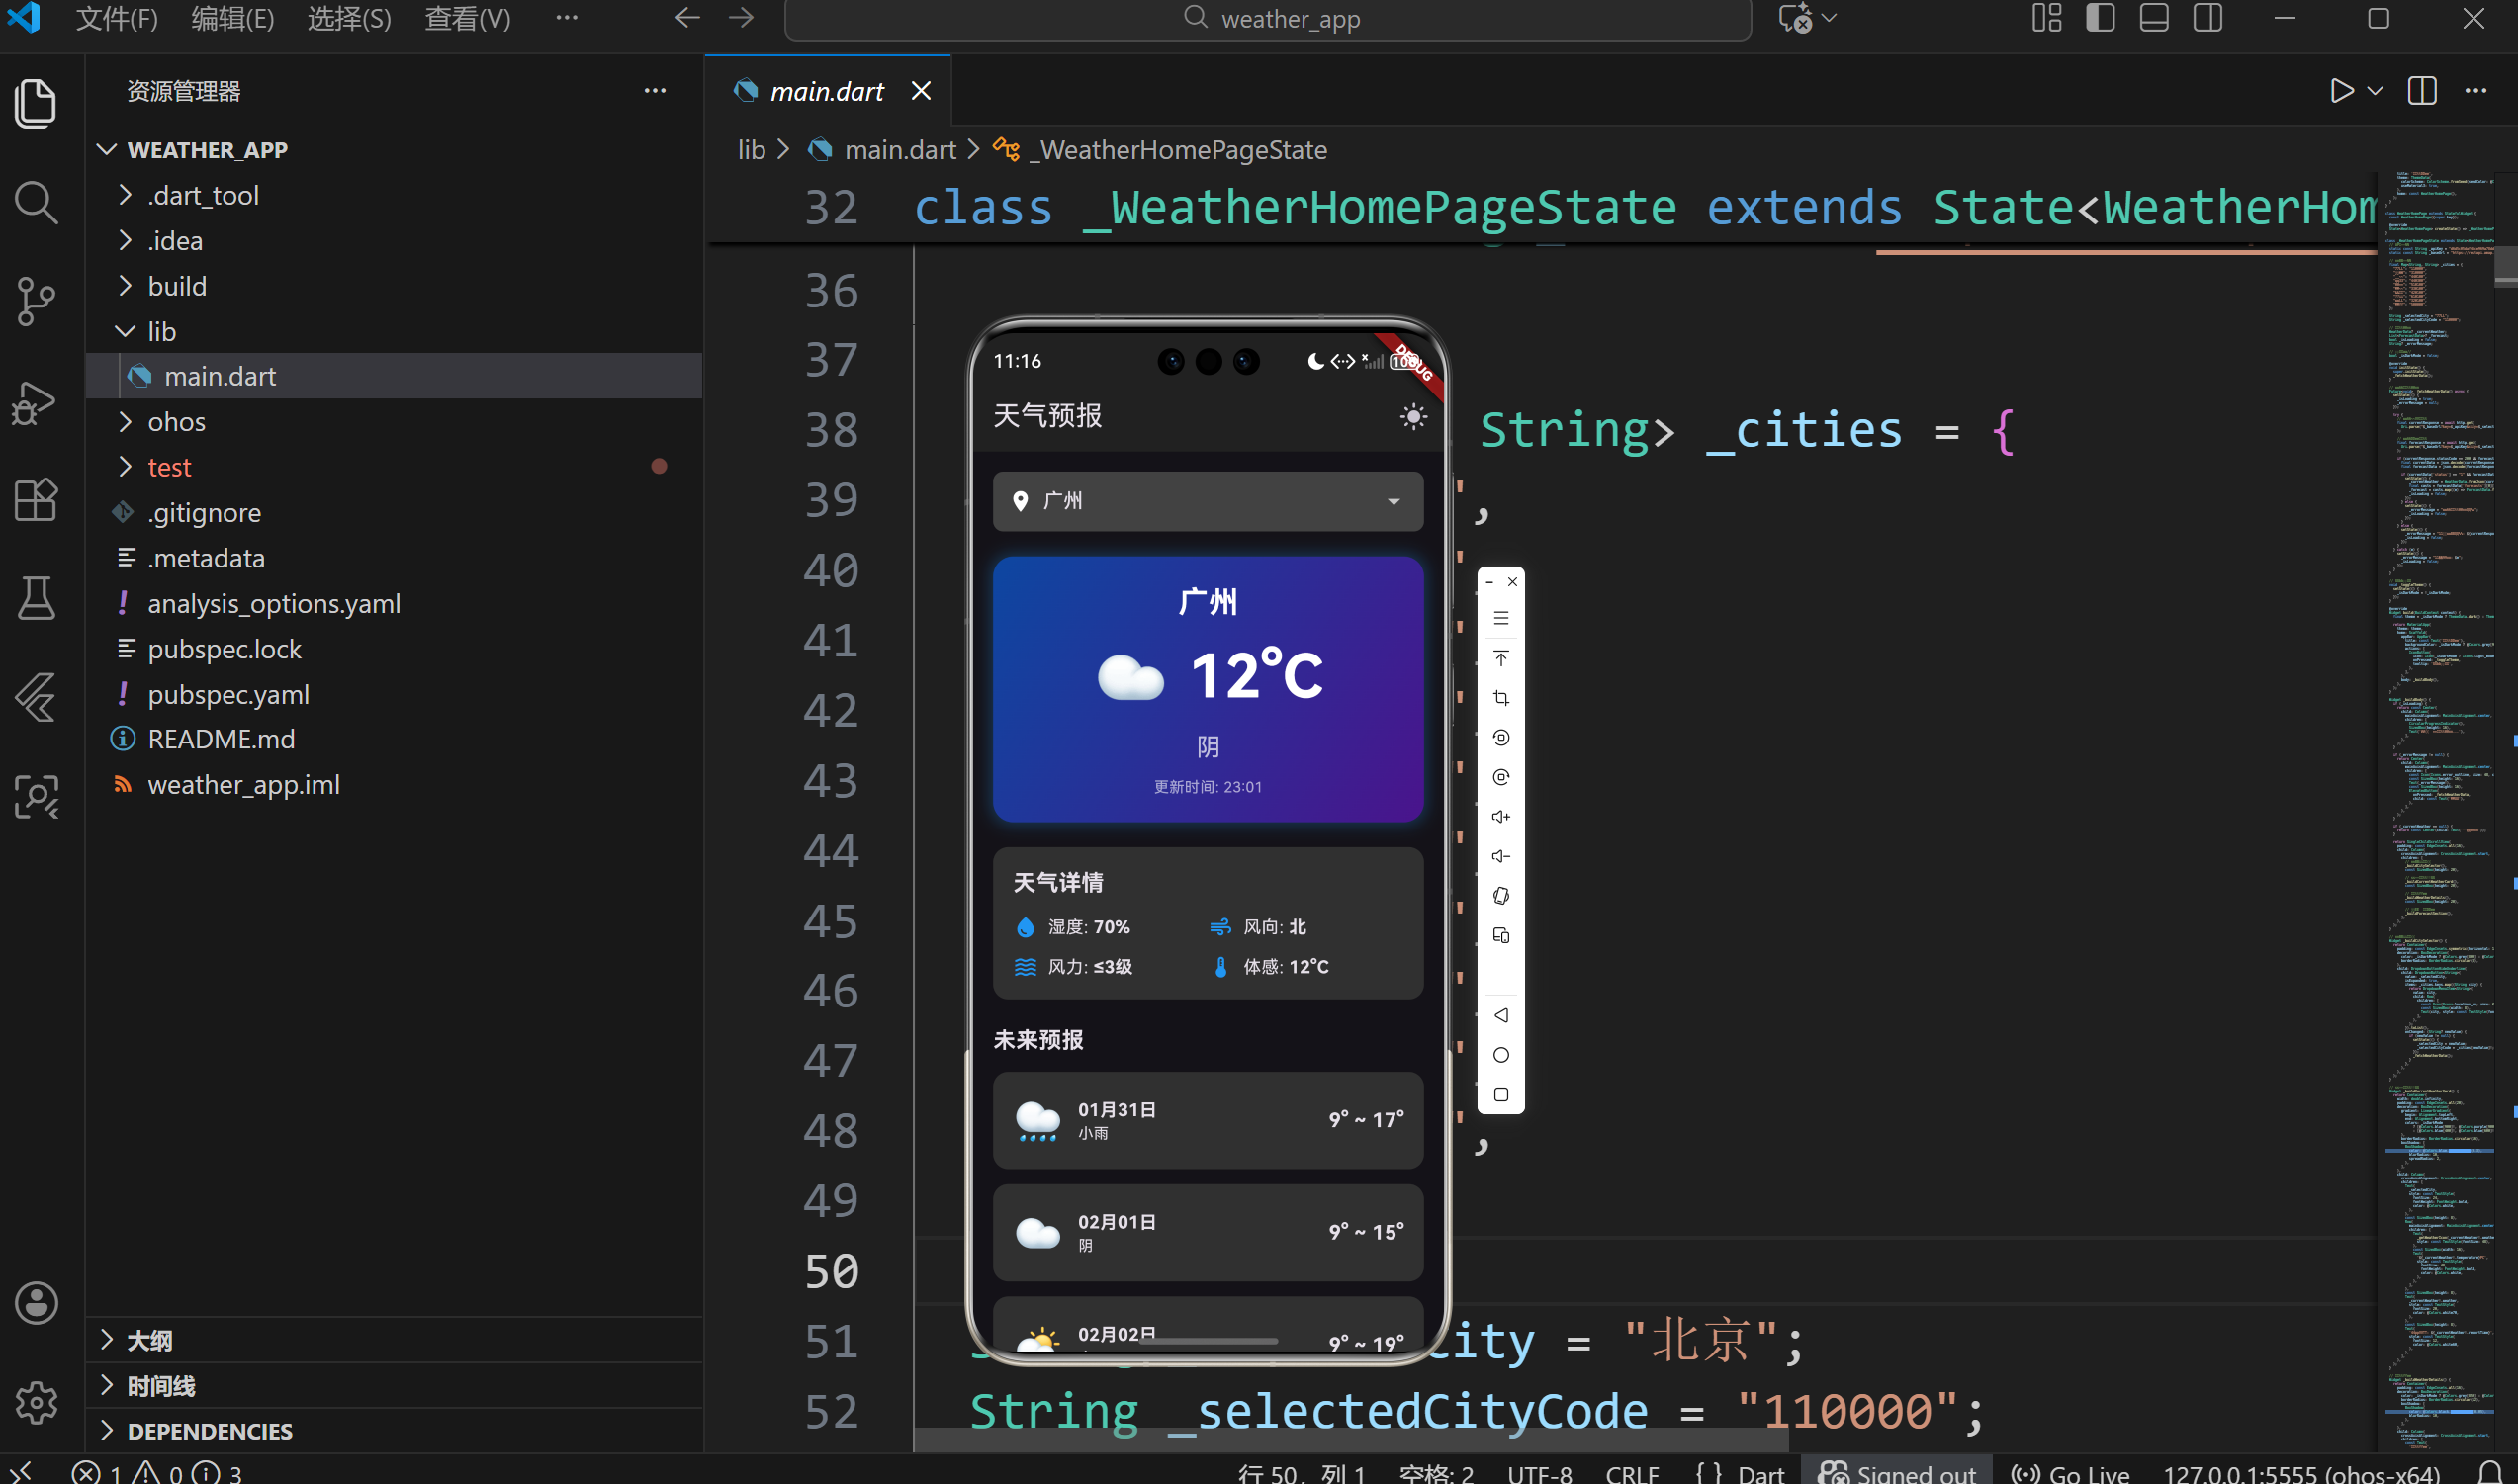The height and width of the screenshot is (1484, 2518).
Task: Open Source Control view
Action: pyautogui.click(x=36, y=301)
